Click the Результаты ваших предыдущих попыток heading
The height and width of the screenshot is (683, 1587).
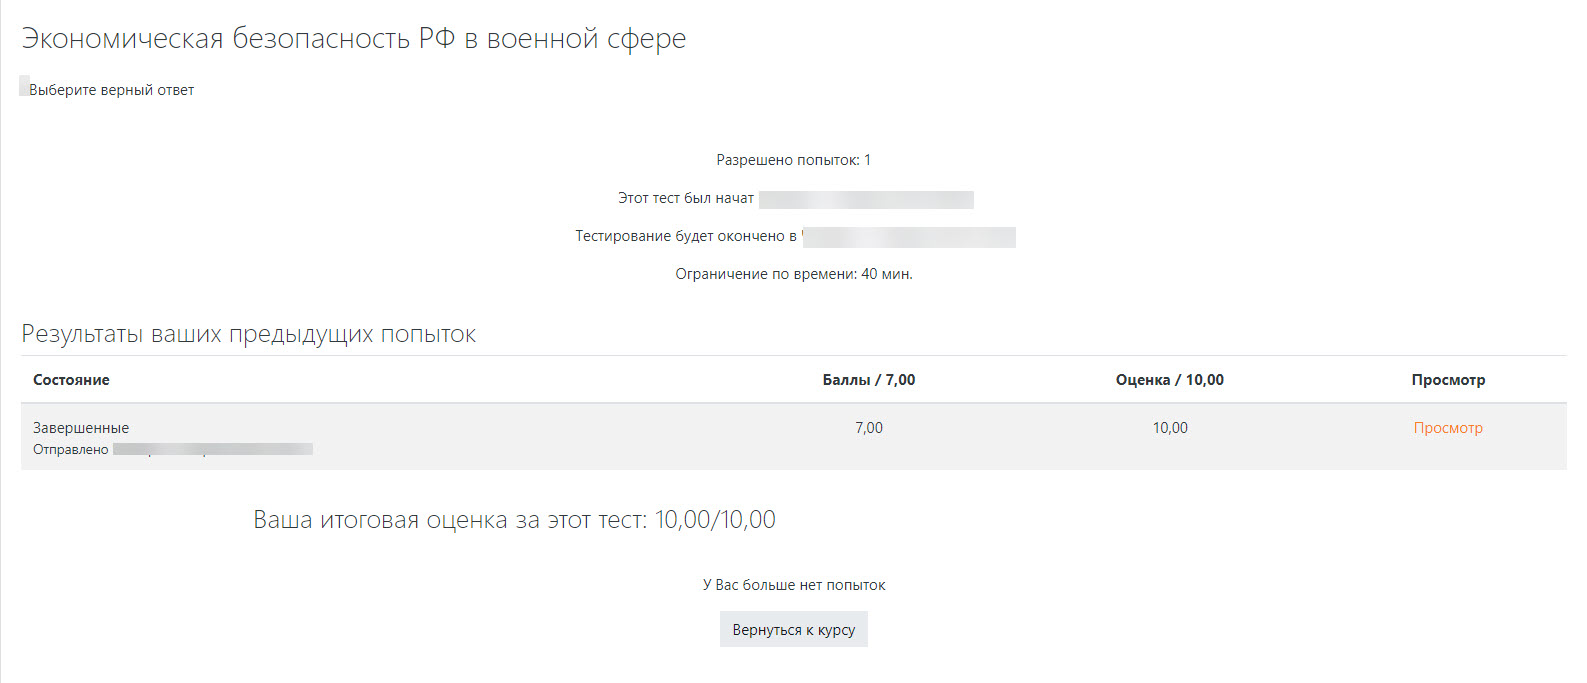pyautogui.click(x=248, y=334)
